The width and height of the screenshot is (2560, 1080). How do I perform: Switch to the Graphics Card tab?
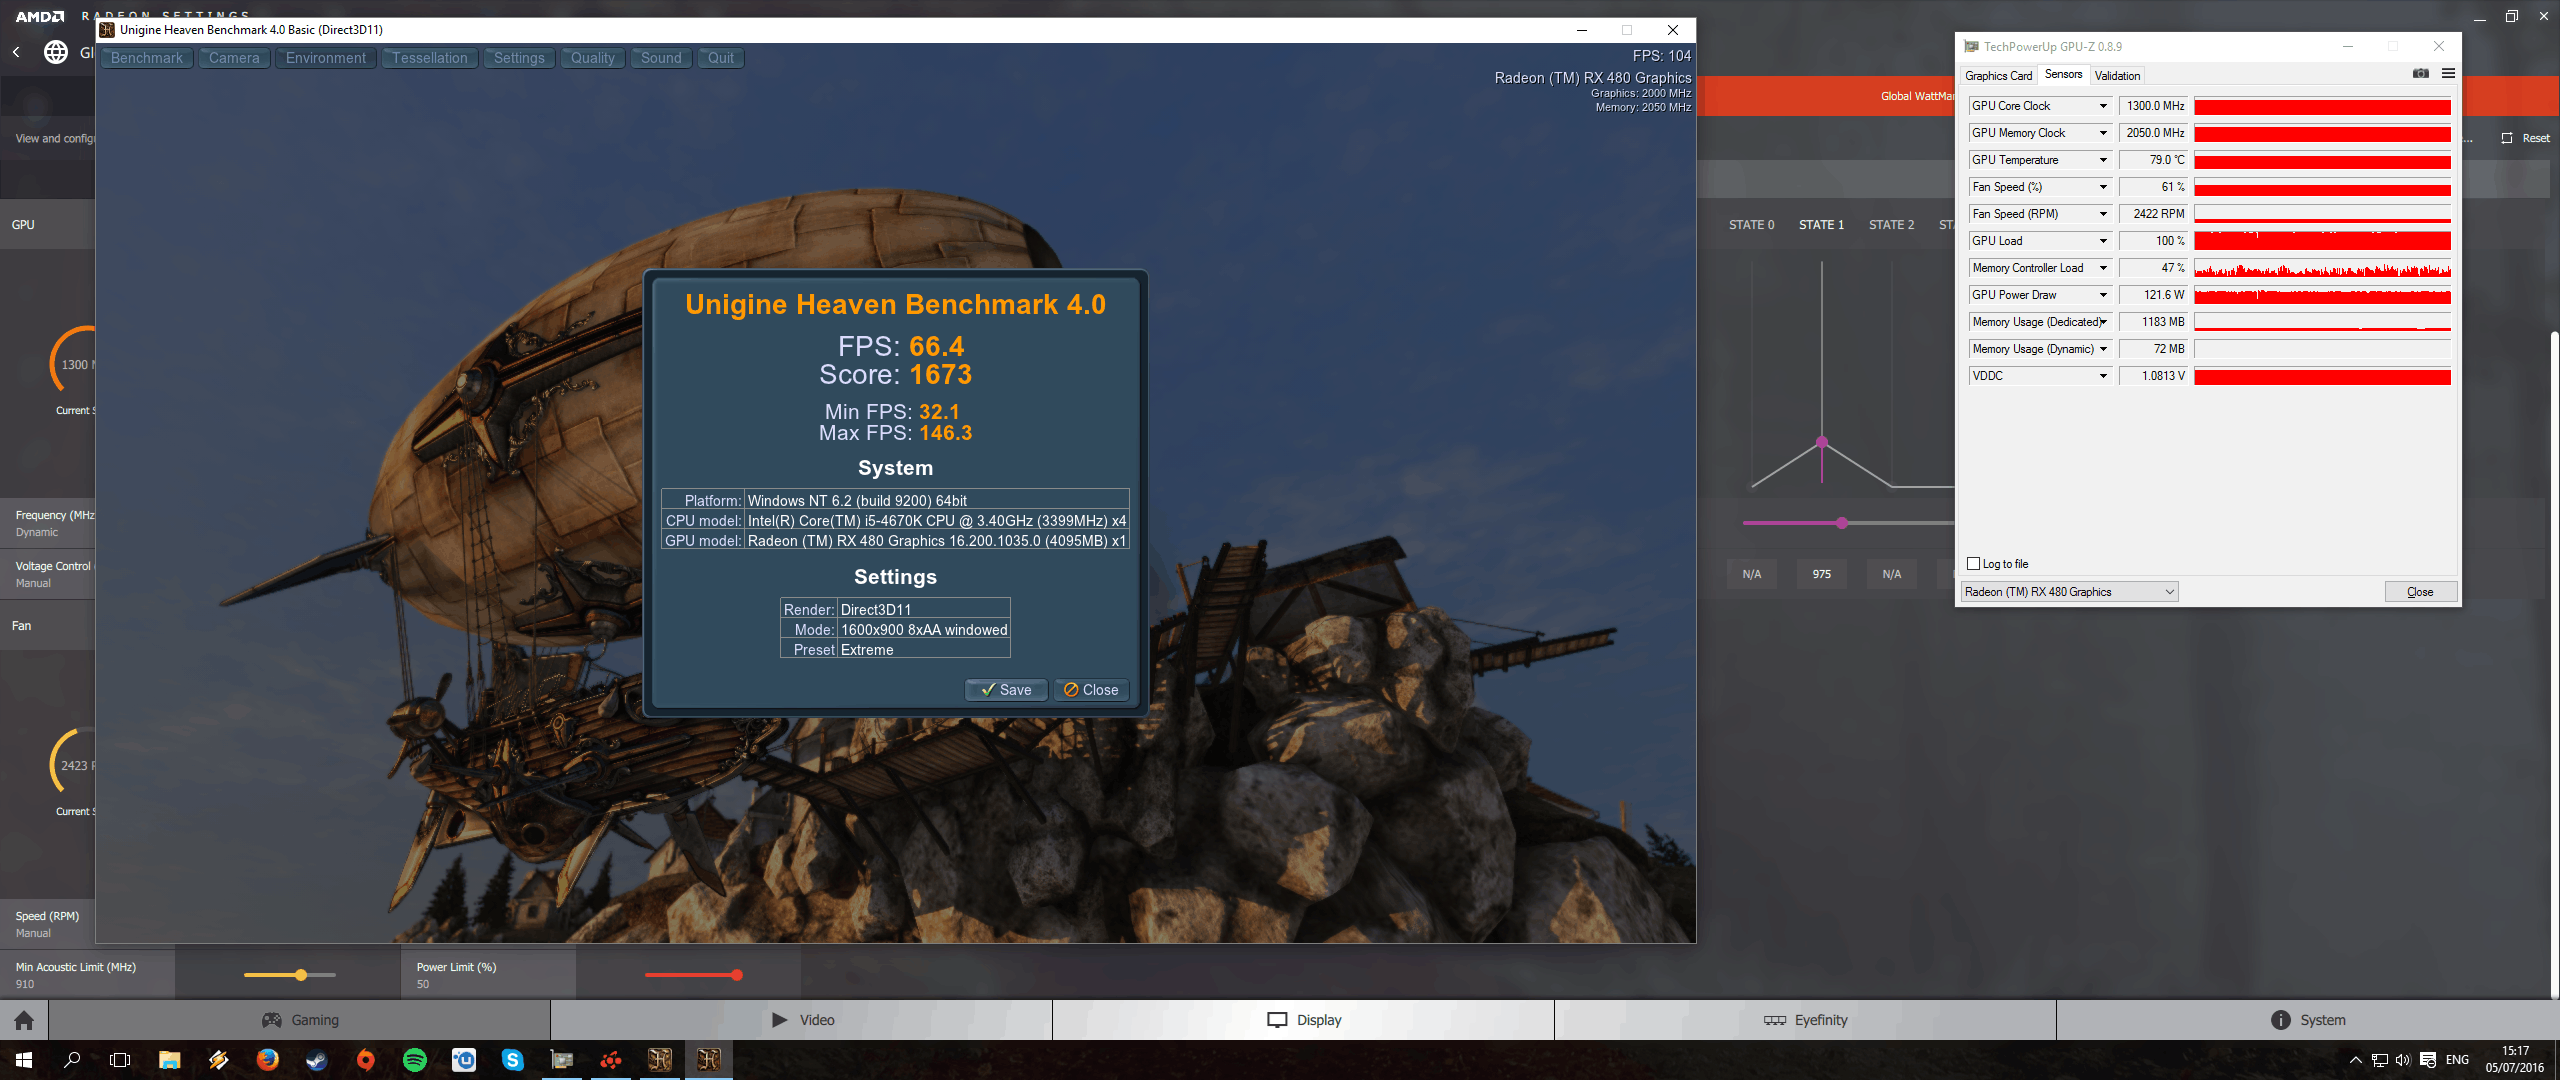pos(1998,76)
